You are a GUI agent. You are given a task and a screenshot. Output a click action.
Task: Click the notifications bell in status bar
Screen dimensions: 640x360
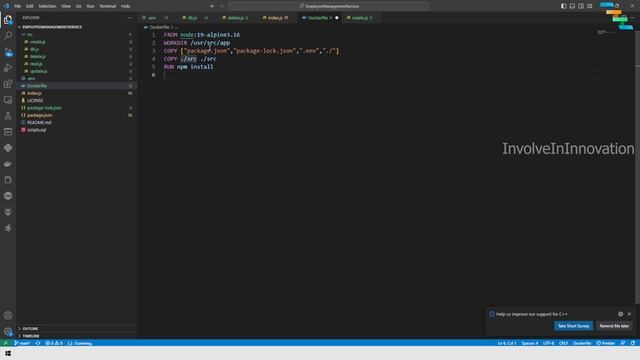coord(633,343)
